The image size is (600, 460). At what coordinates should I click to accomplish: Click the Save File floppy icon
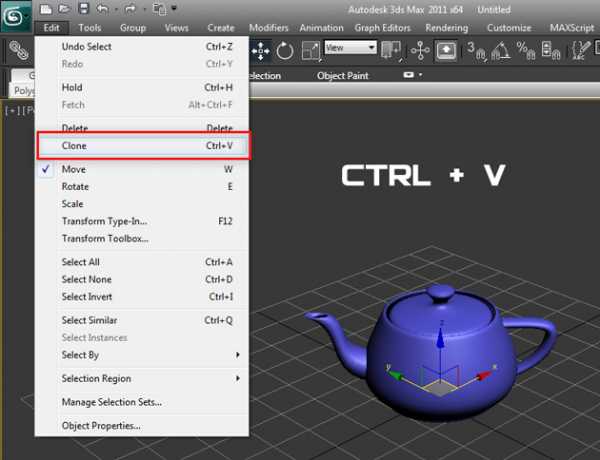(x=83, y=9)
